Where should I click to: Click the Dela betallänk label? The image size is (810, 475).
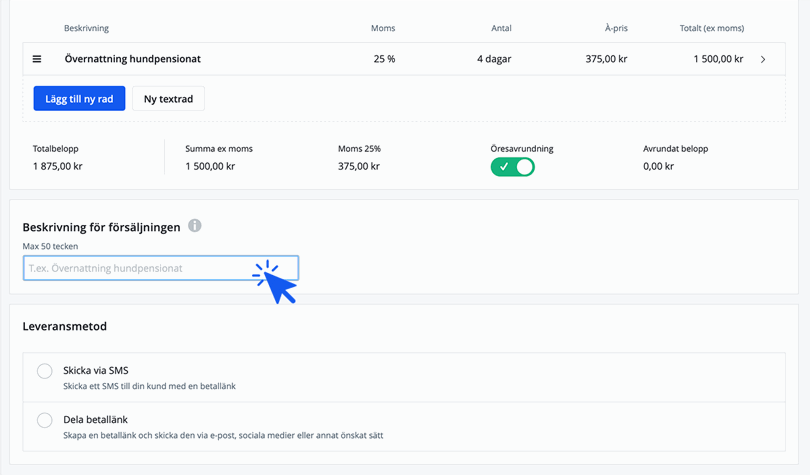[96, 419]
